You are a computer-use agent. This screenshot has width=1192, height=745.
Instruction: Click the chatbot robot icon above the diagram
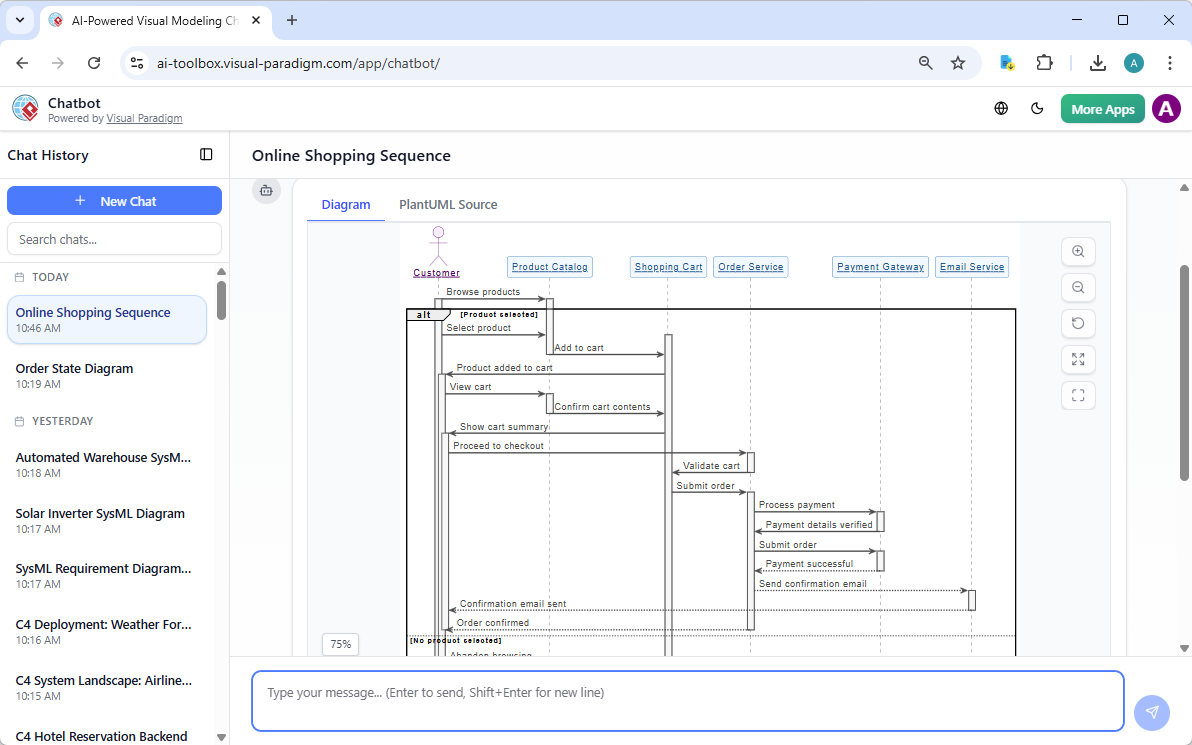tap(266, 190)
